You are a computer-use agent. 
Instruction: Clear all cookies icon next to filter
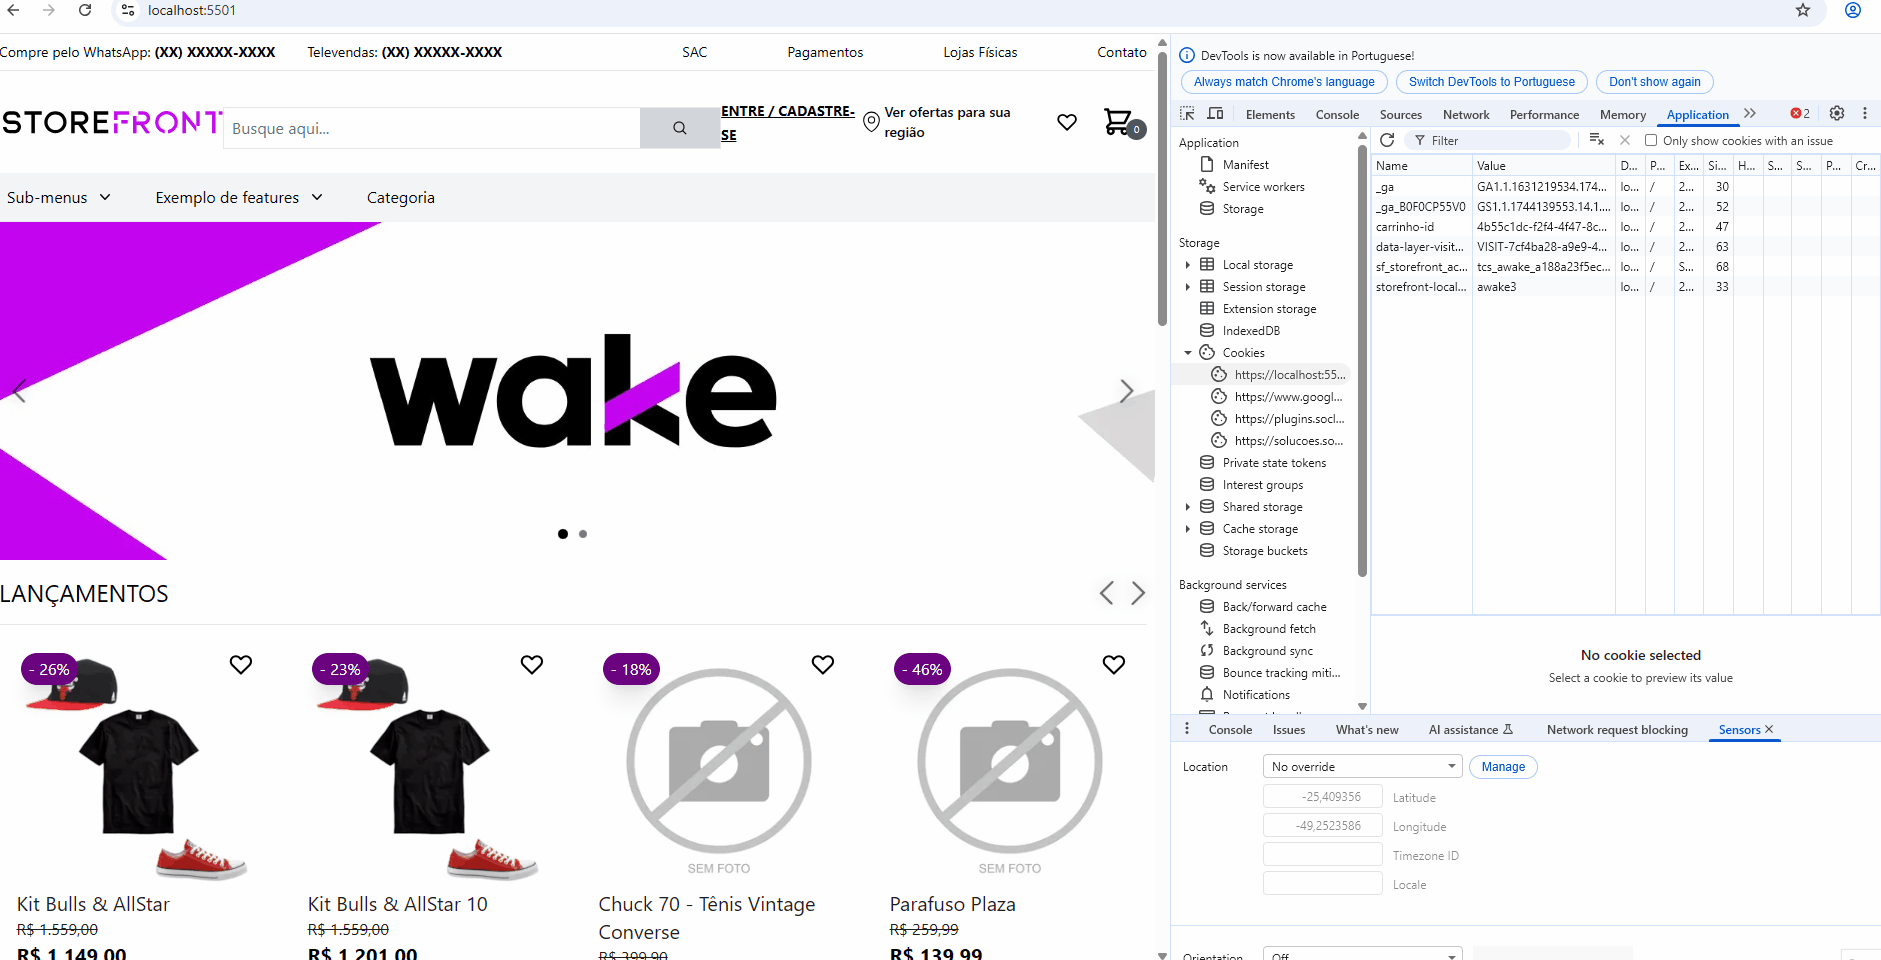coord(1597,140)
